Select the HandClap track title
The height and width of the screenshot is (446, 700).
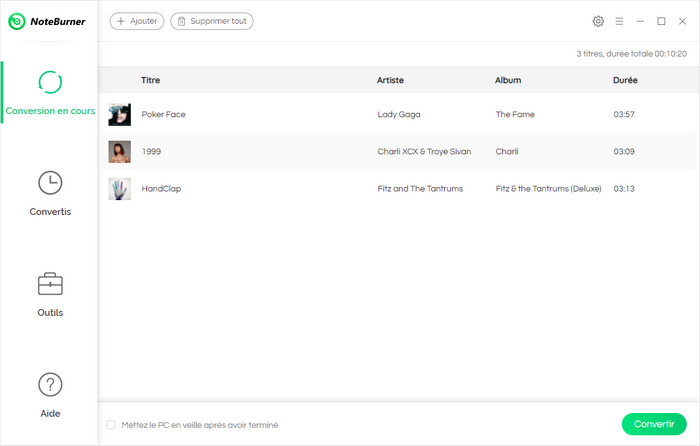(x=161, y=188)
